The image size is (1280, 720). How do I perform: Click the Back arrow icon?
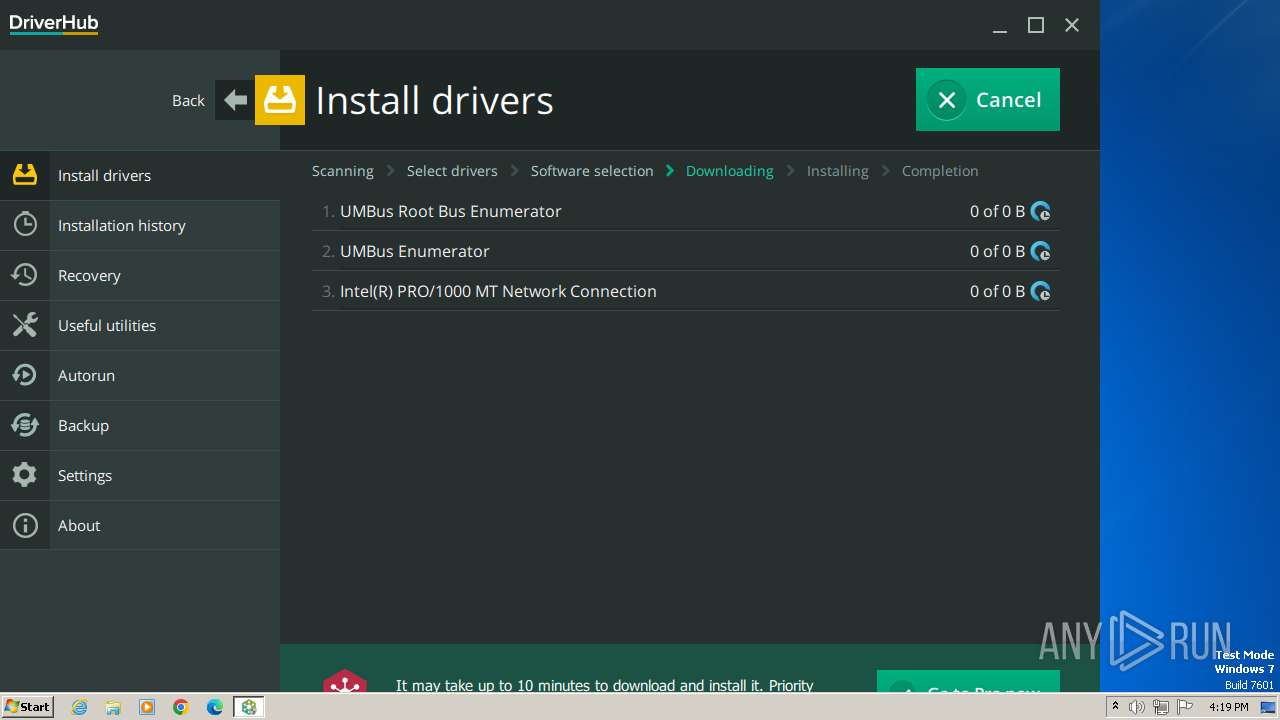tap(235, 100)
